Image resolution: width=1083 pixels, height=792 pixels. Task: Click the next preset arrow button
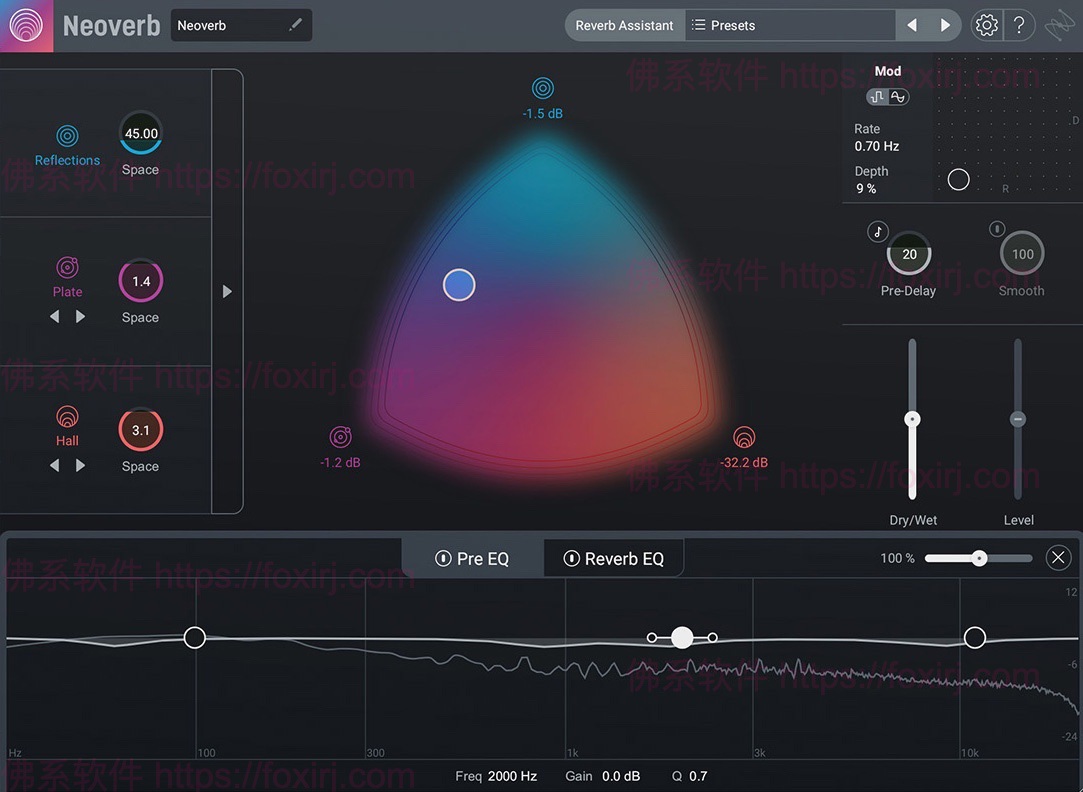945,24
